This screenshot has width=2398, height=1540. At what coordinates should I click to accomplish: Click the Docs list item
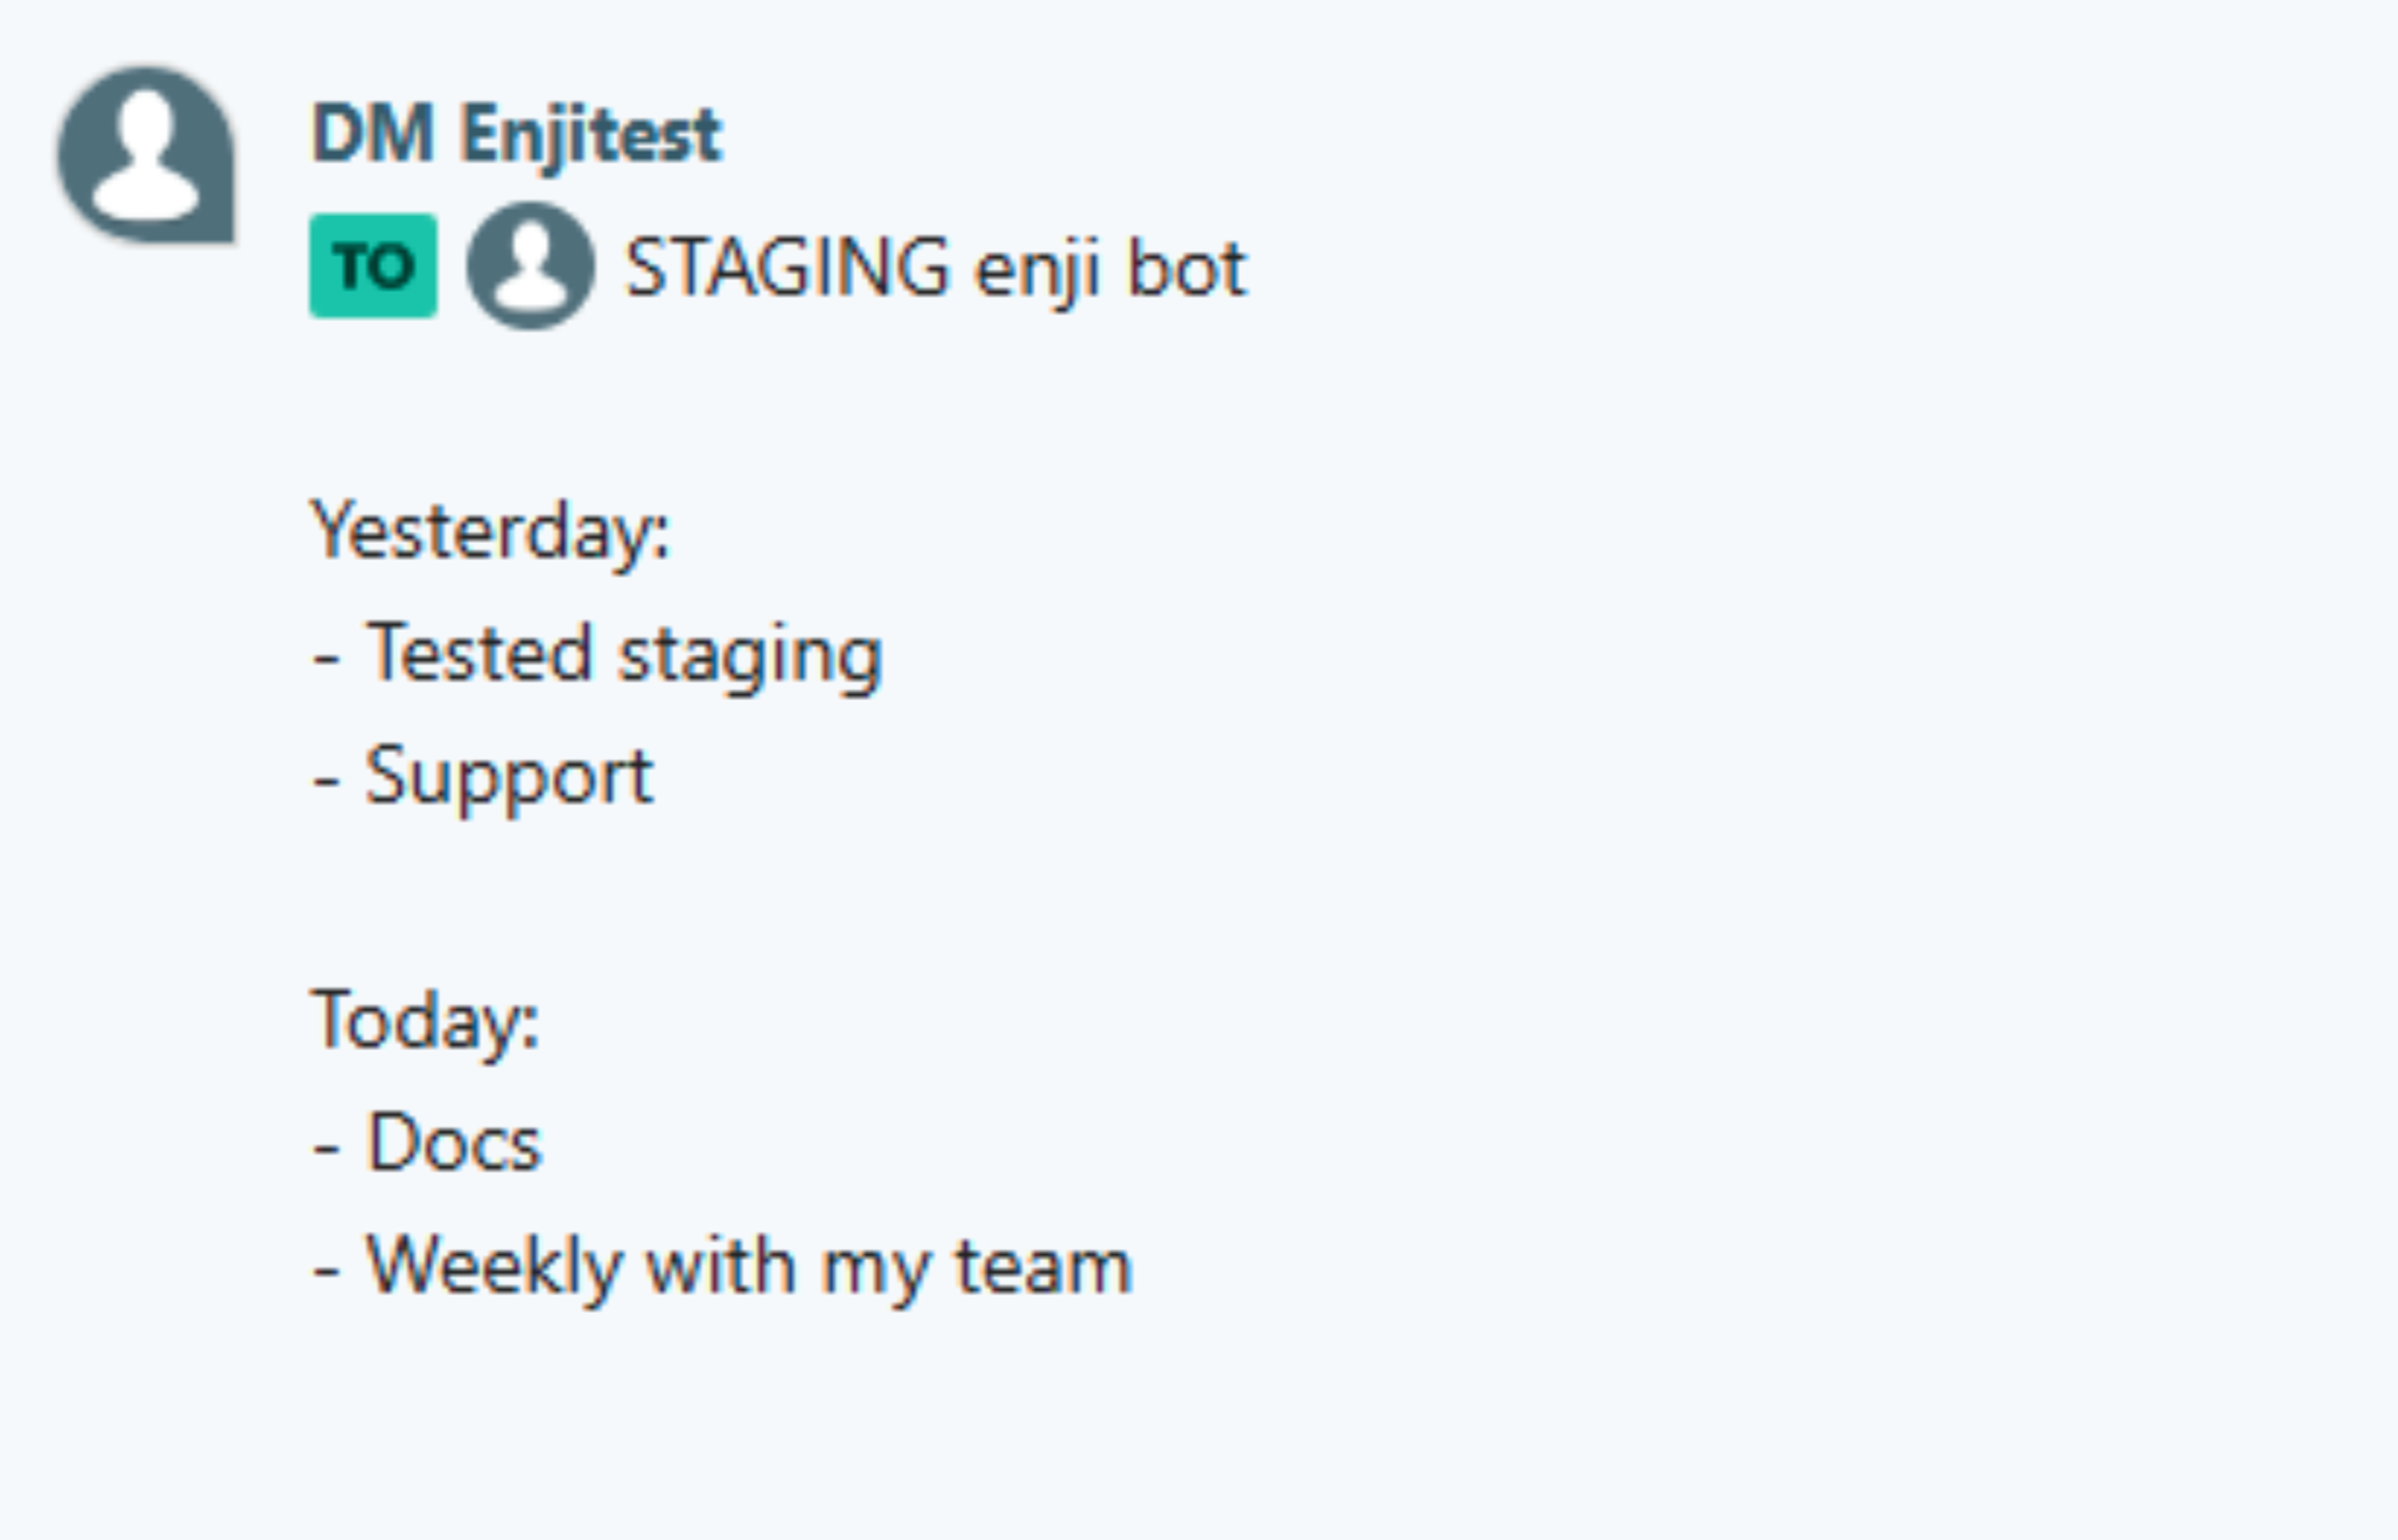pyautogui.click(x=427, y=1143)
